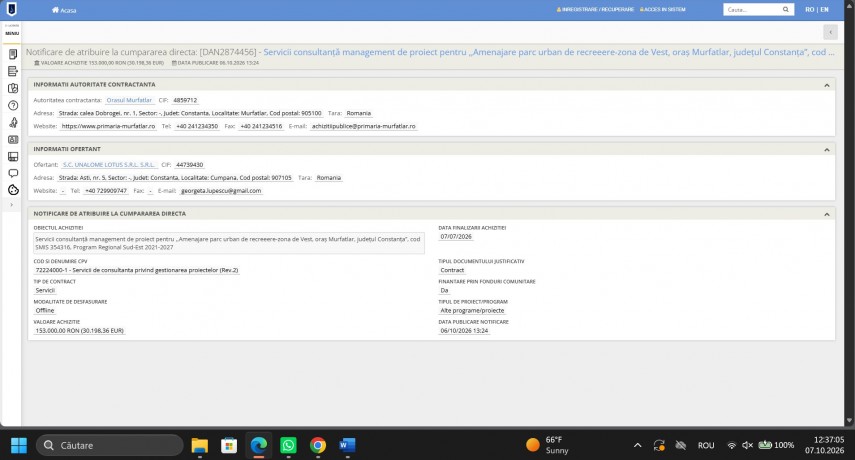Click the page vertical scrollbar
Viewport: 855px width, 460px height.
point(849,213)
